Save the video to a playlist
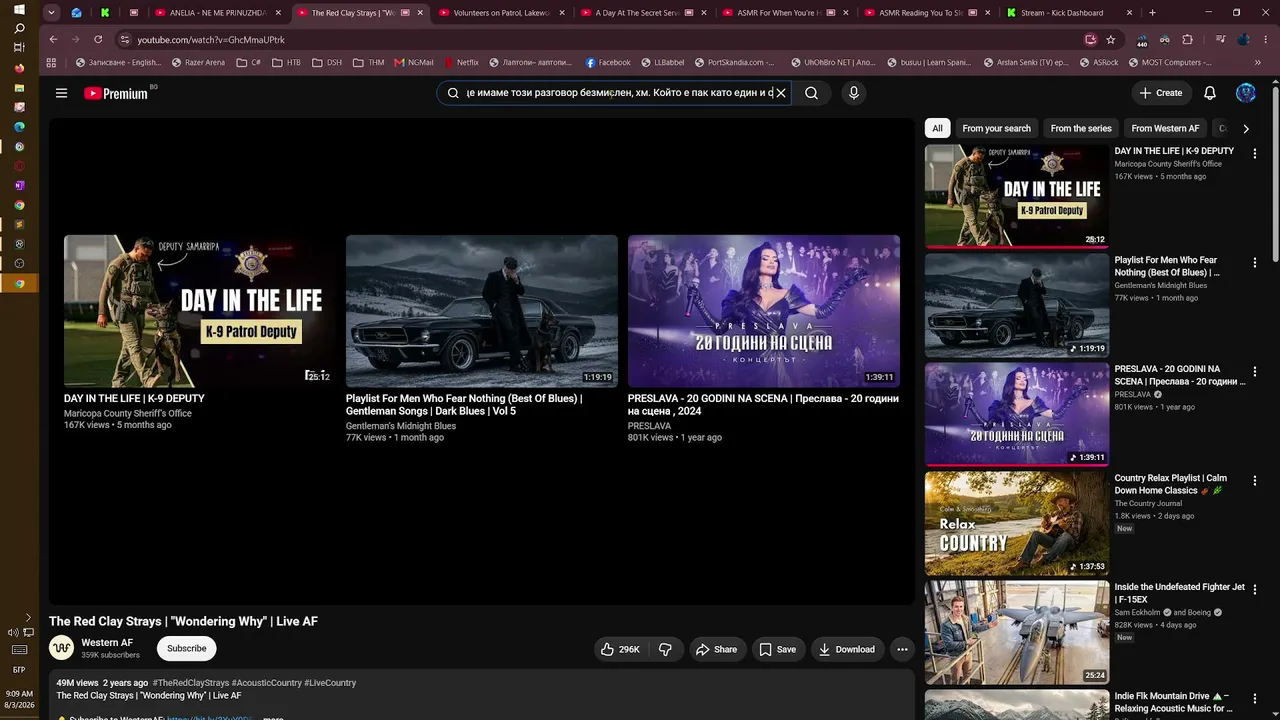 pos(778,649)
